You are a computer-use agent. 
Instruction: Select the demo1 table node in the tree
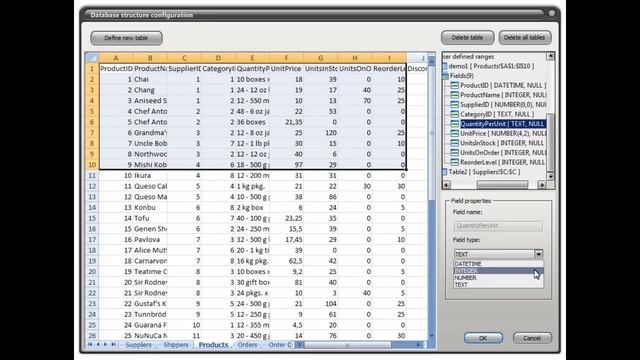point(491,66)
